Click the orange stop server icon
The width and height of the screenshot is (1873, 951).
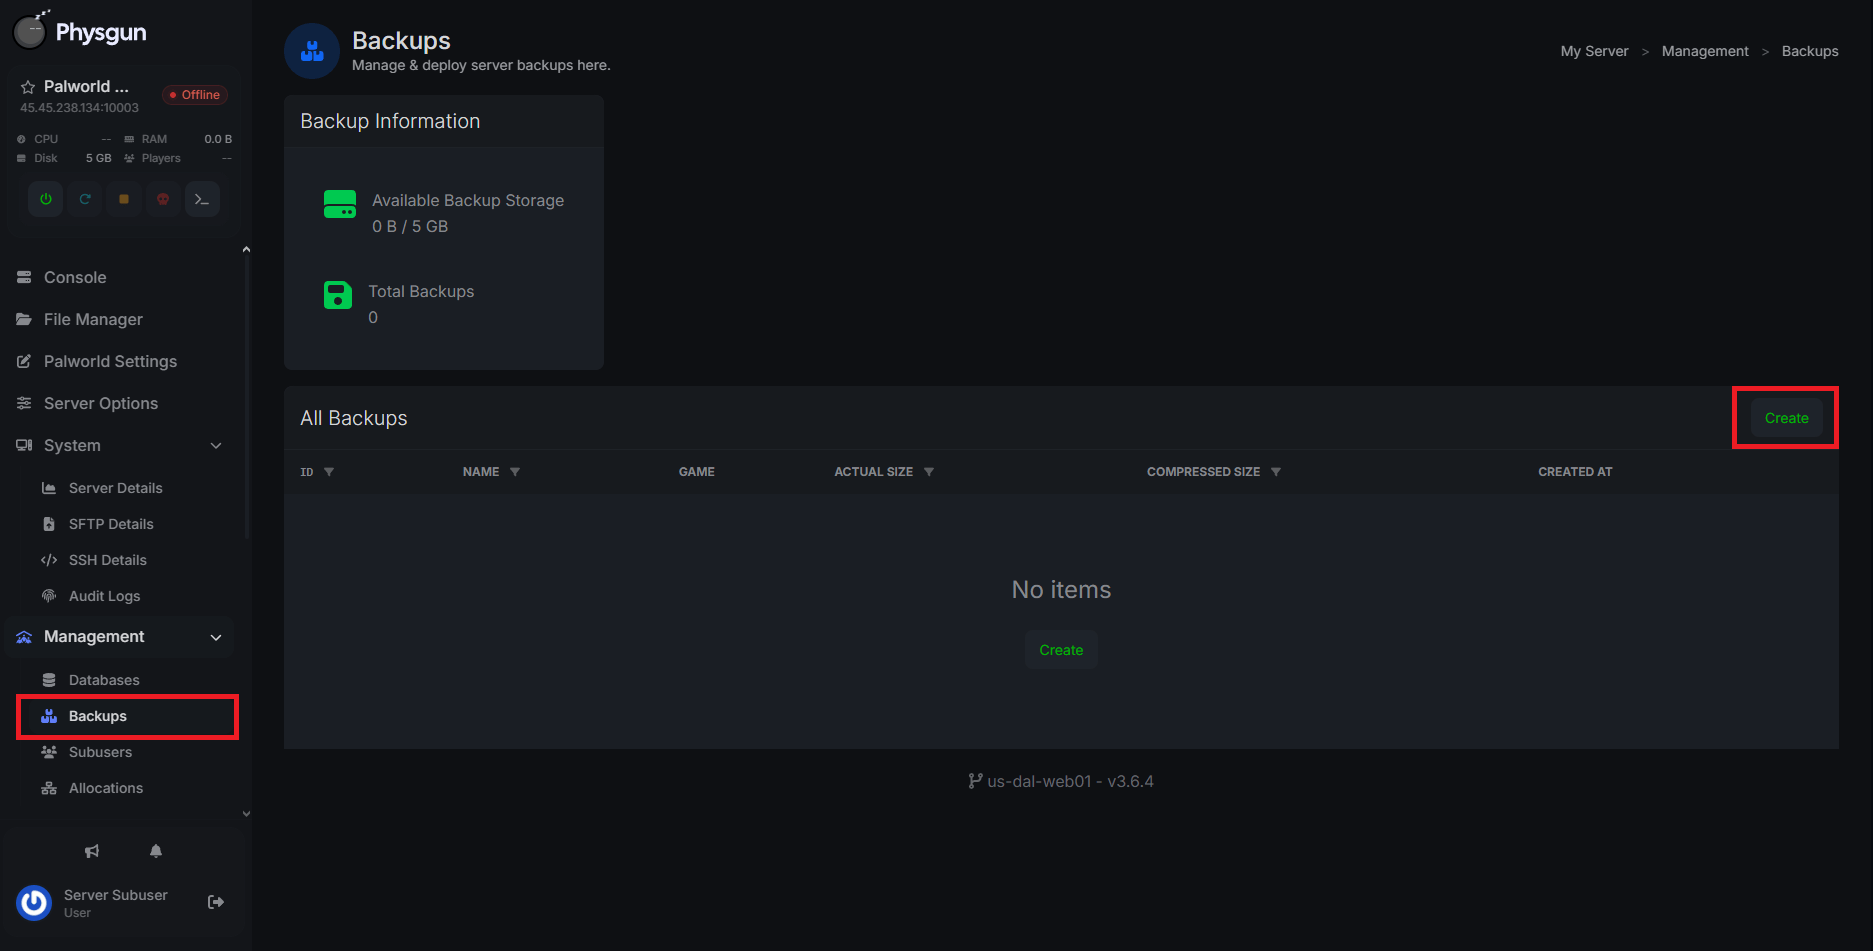124,199
